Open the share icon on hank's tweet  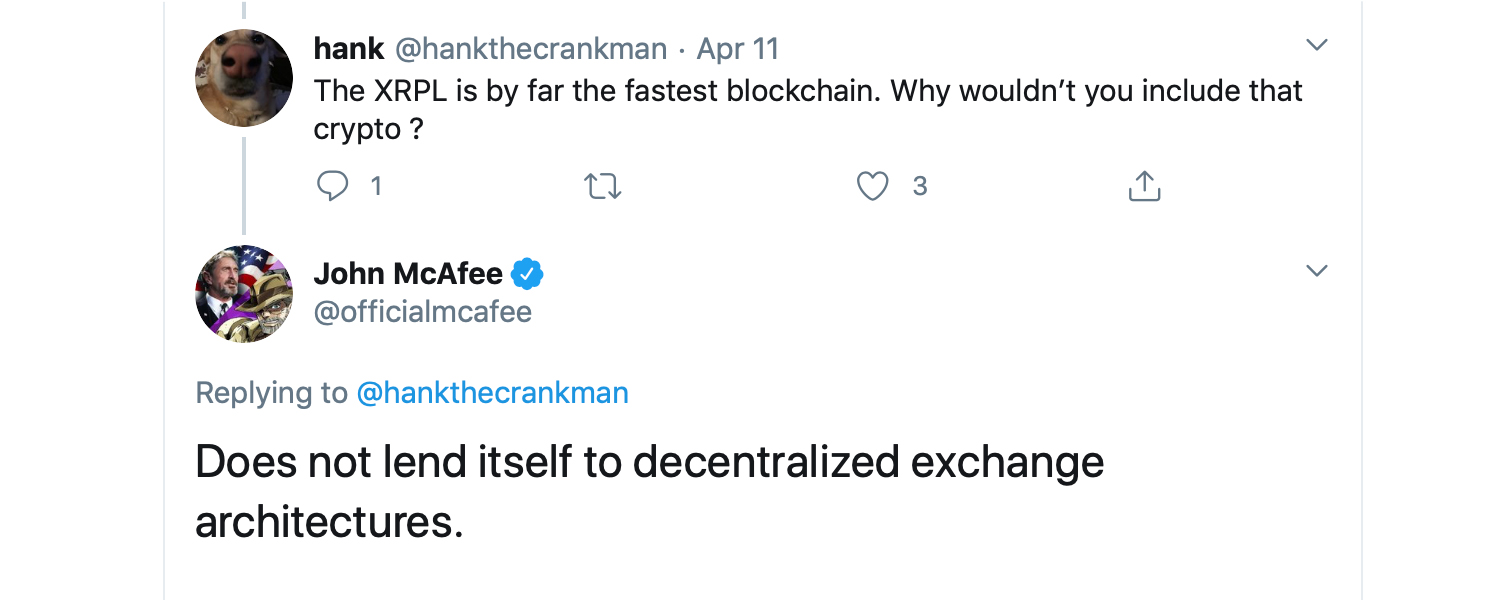coord(1143,186)
